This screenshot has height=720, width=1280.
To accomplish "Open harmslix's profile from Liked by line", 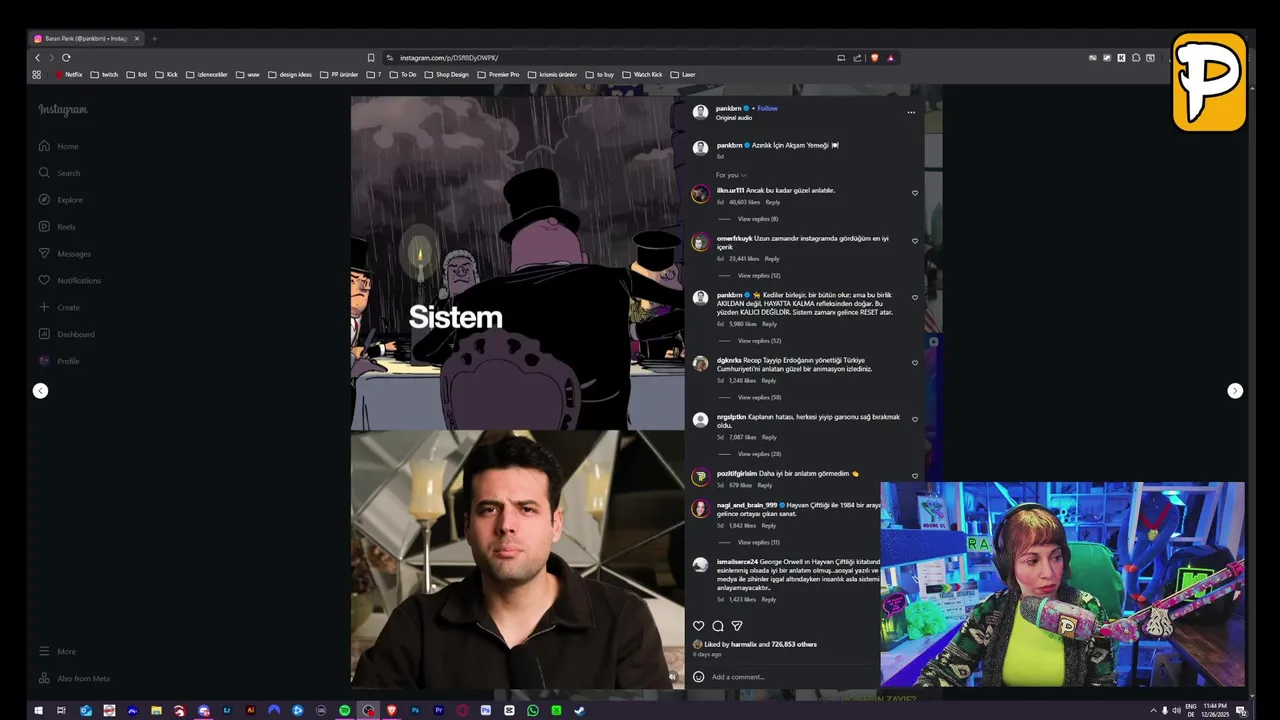I will pyautogui.click(x=743, y=644).
